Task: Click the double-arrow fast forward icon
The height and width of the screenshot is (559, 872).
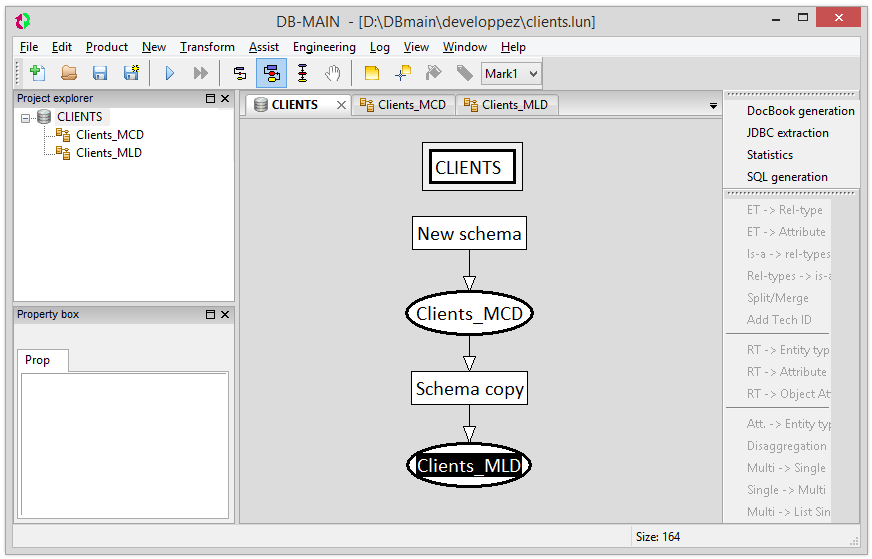Action: click(200, 73)
